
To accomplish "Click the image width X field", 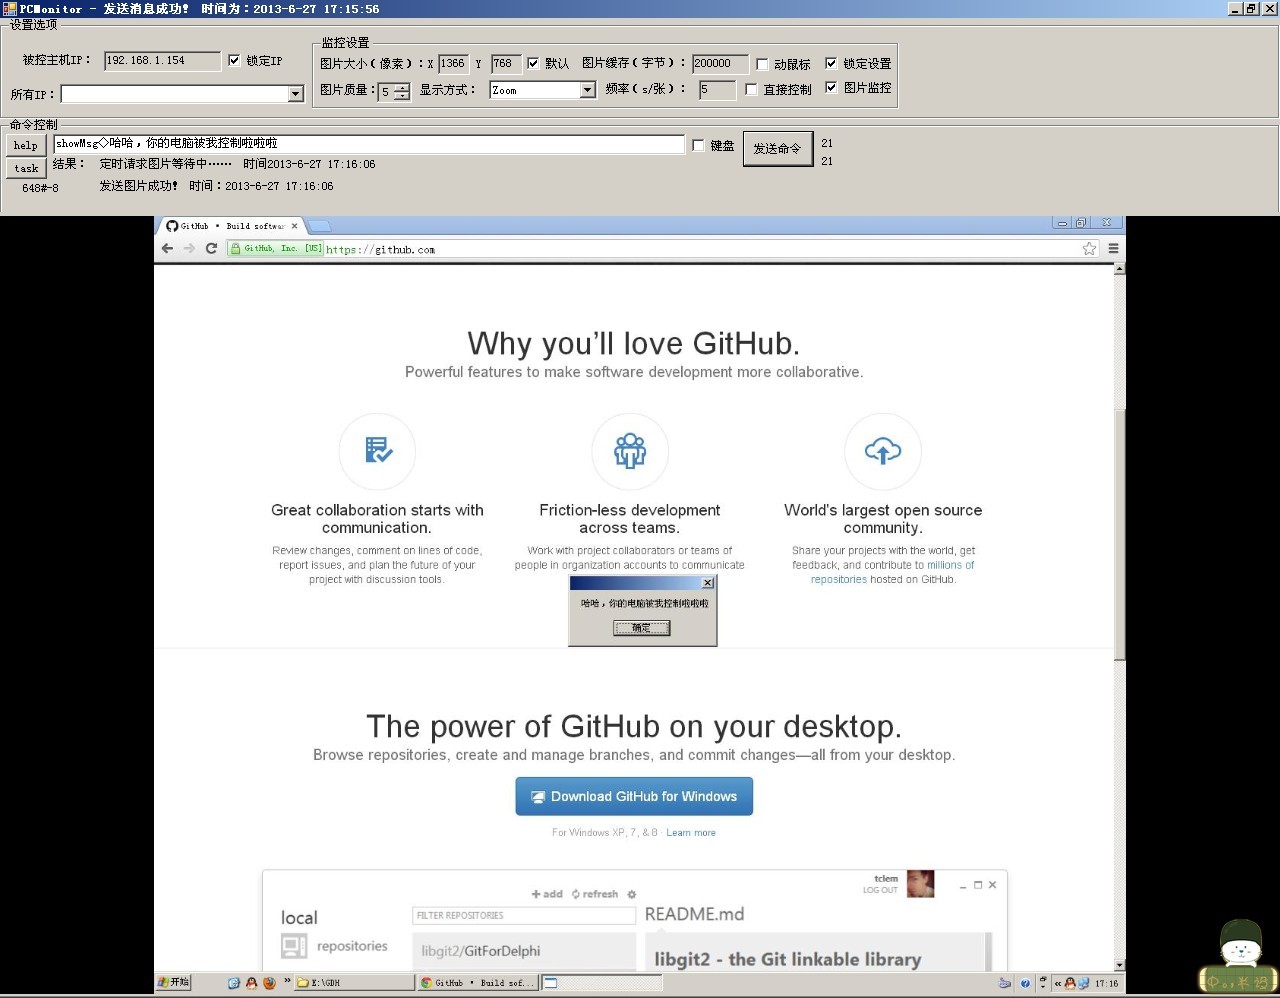I will (x=453, y=64).
